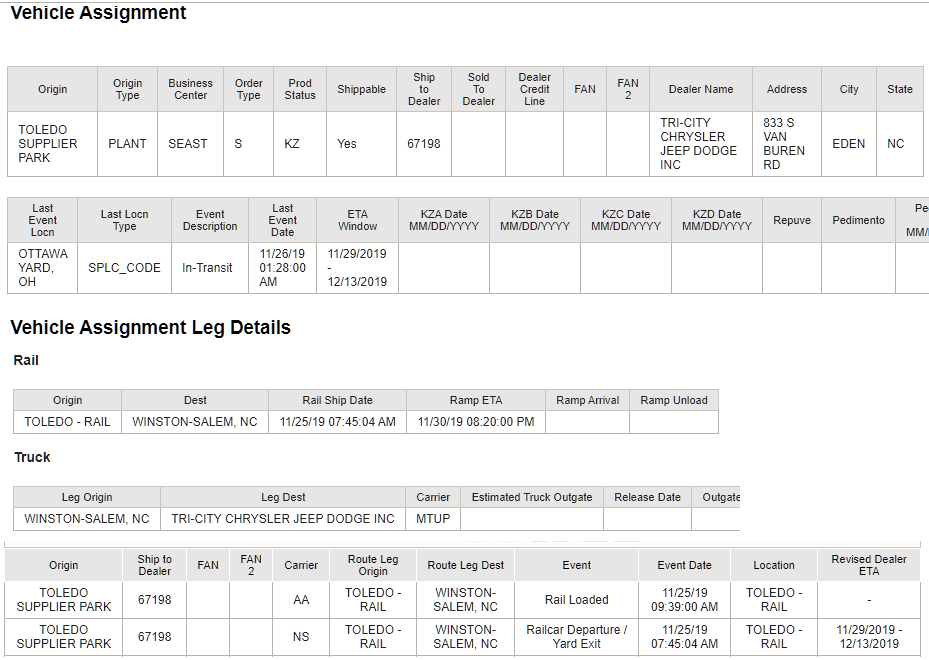Select the 'Origin Type' column header
The width and height of the screenshot is (929, 660).
(x=127, y=89)
